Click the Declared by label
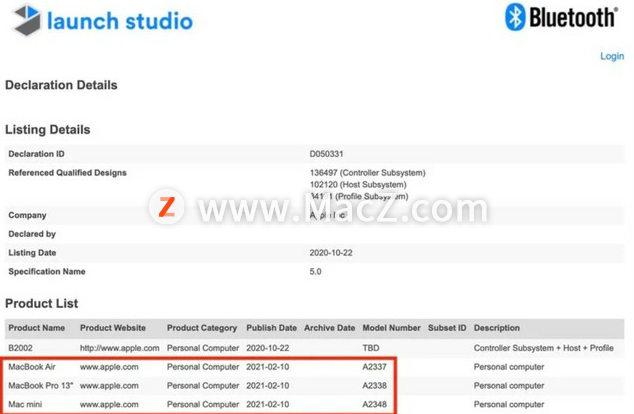 click(x=32, y=234)
